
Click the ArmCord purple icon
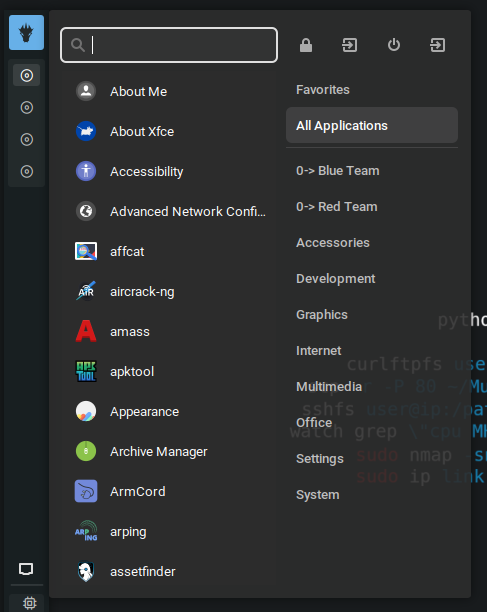tap(86, 491)
